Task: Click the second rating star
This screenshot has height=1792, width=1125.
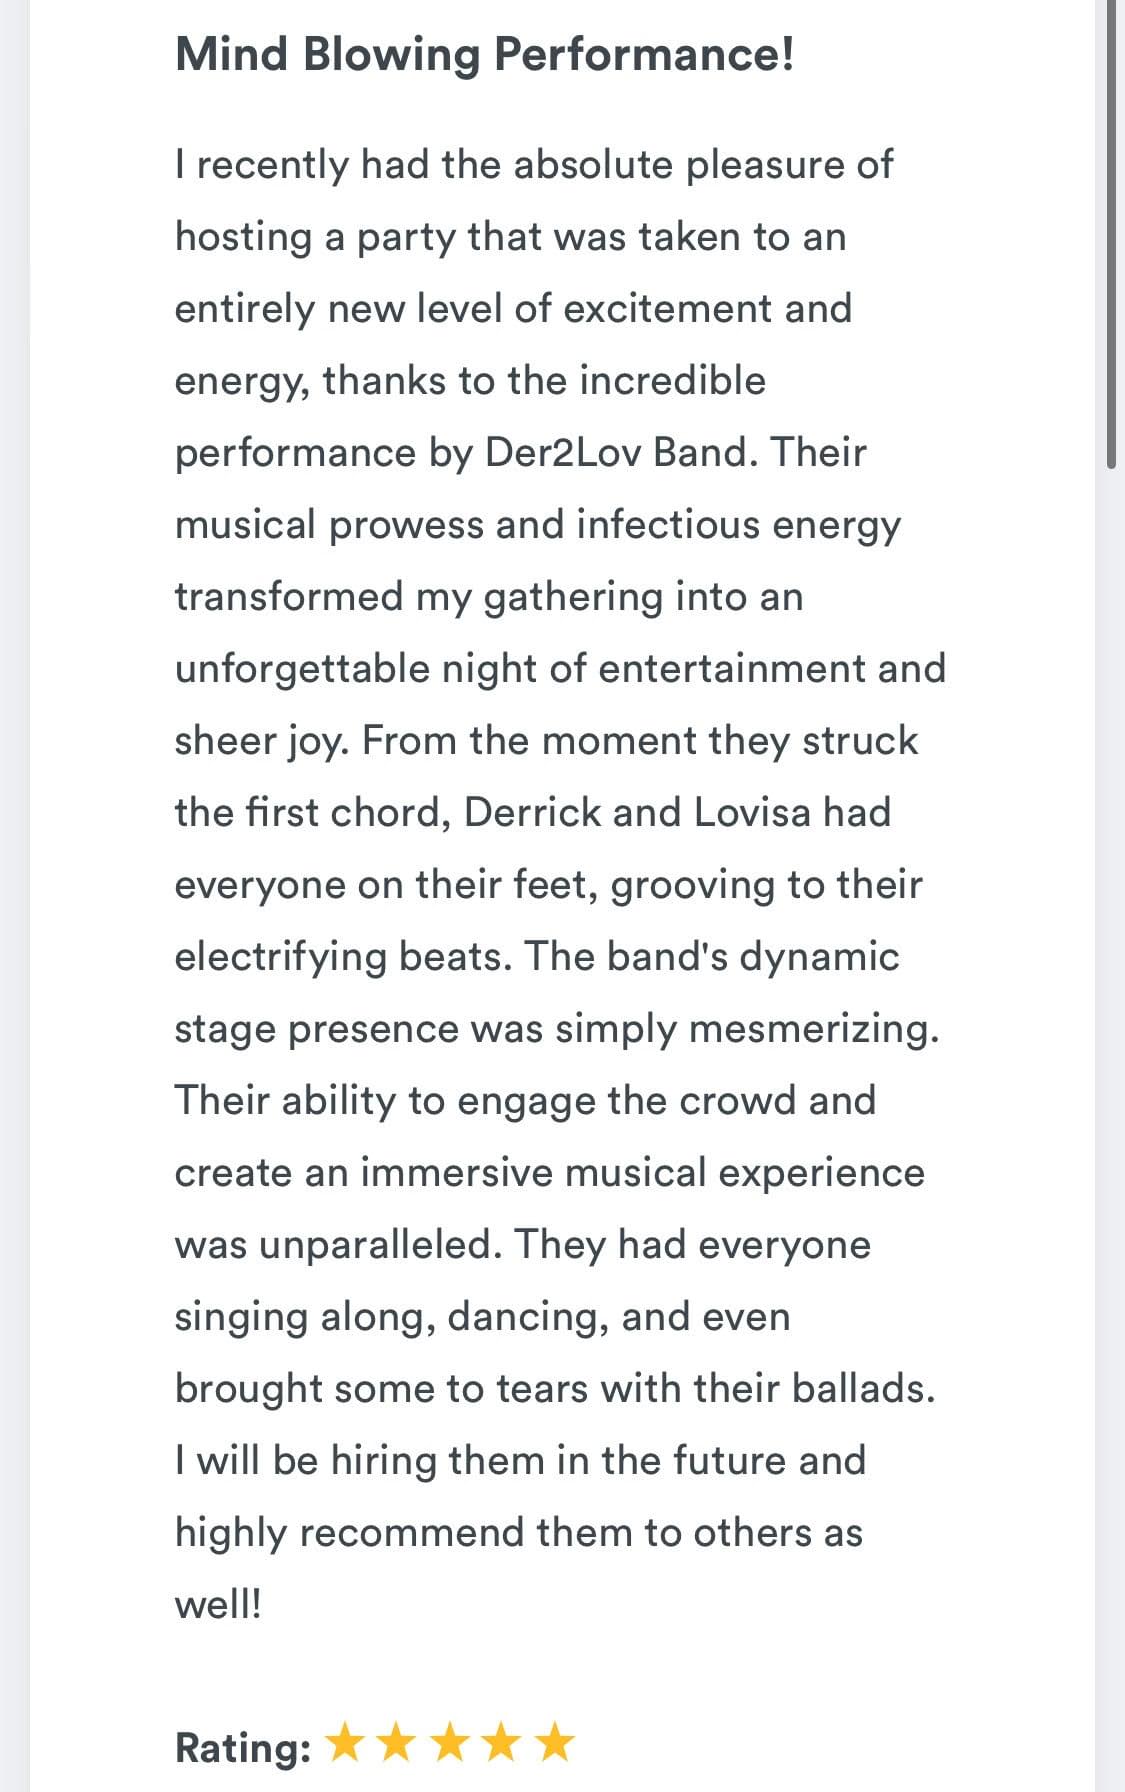Action: (397, 1742)
